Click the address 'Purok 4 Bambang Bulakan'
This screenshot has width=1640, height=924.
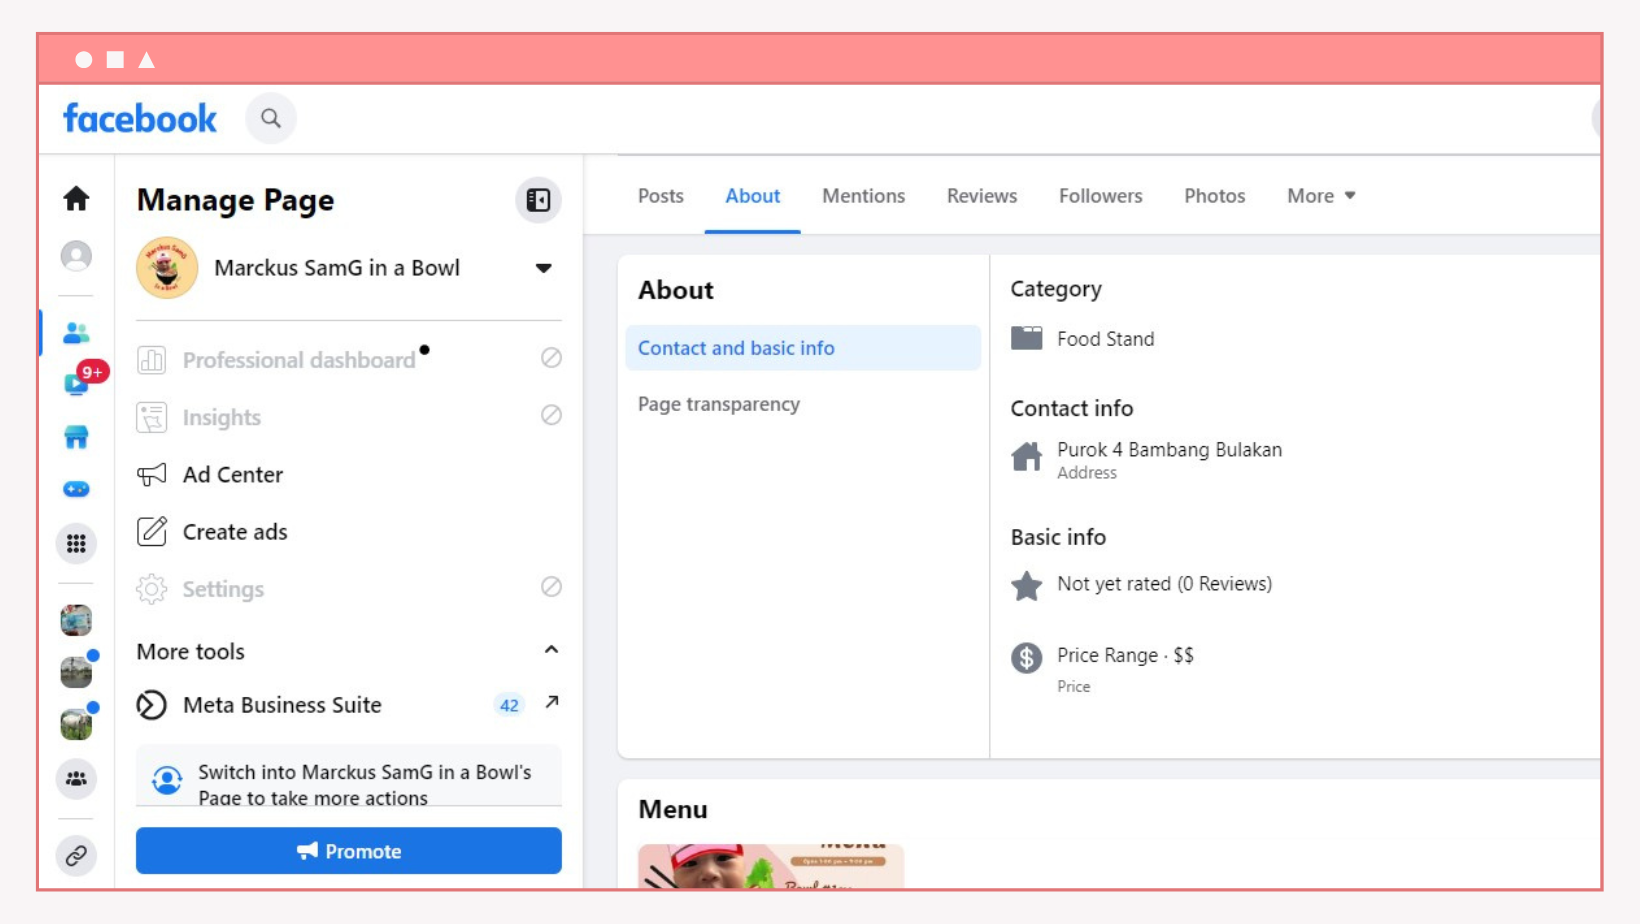click(1170, 450)
